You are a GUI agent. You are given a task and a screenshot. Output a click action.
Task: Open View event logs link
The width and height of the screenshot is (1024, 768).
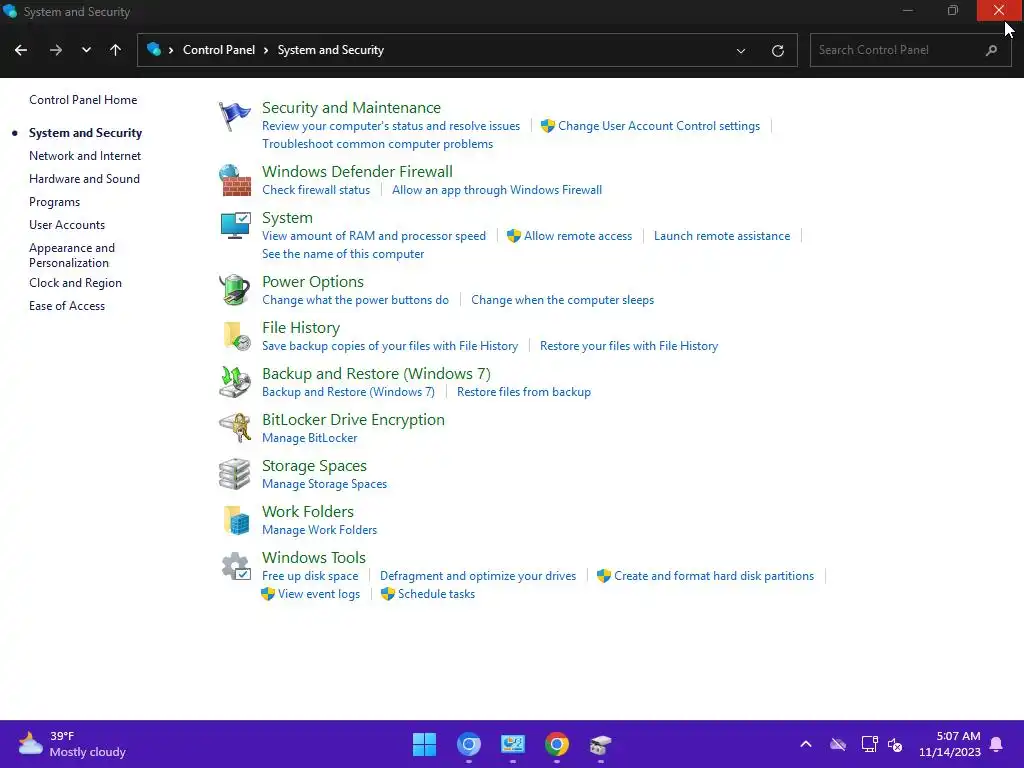[x=319, y=594]
